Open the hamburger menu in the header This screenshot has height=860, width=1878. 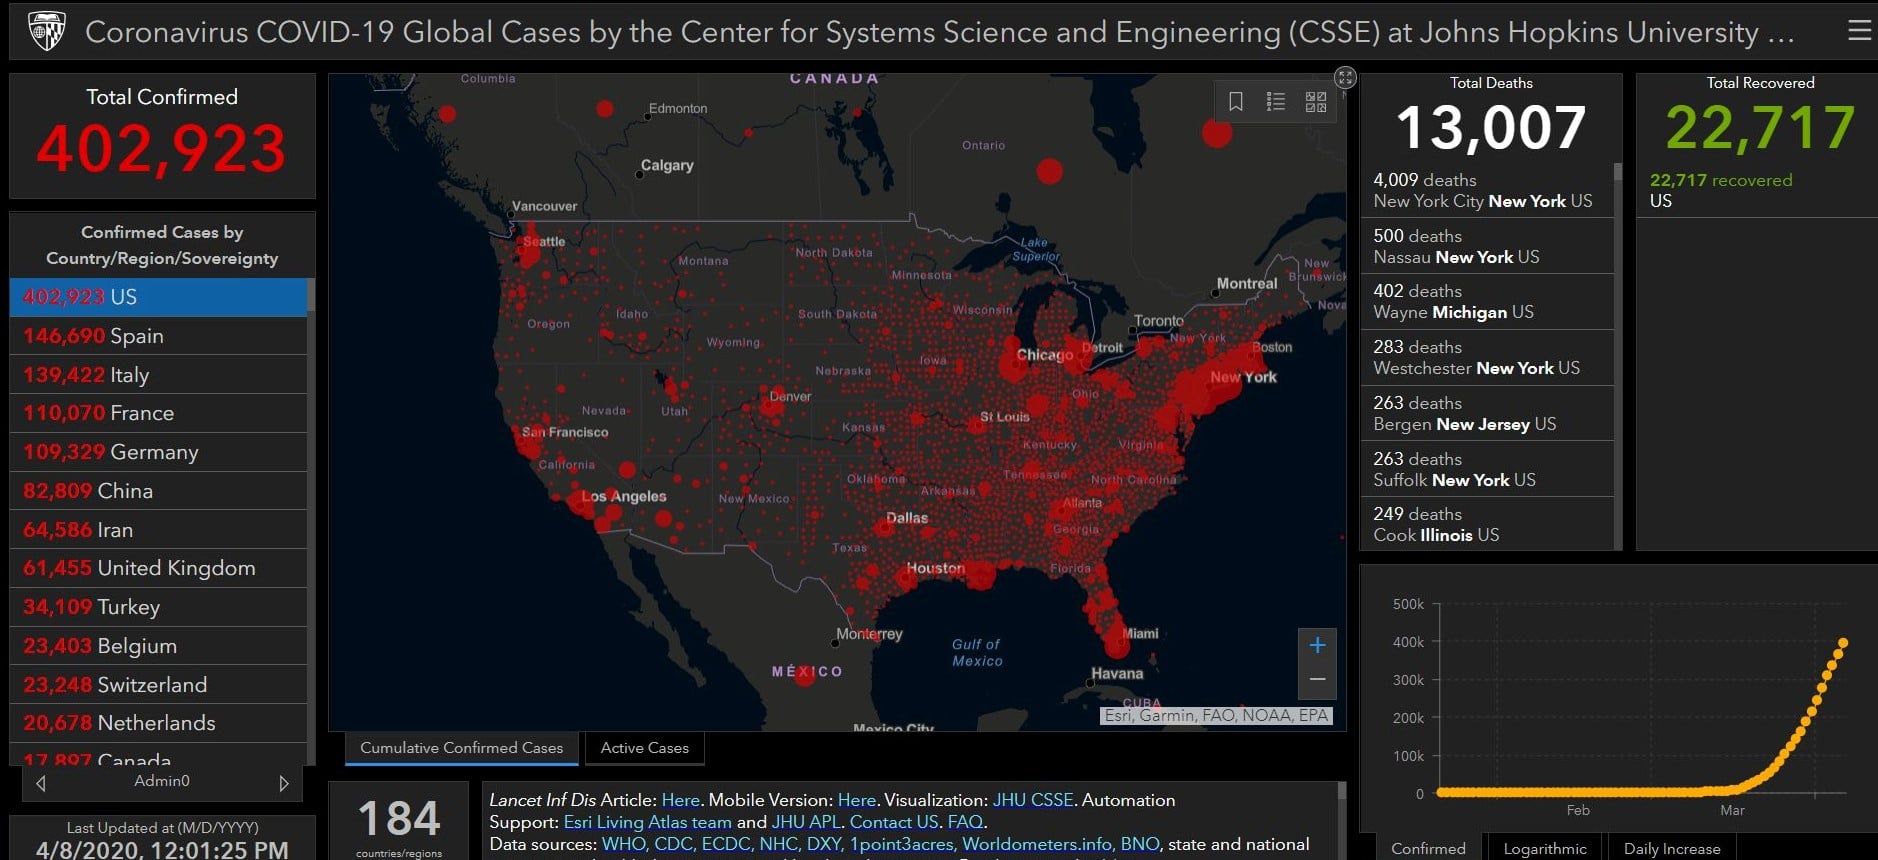point(1859,31)
